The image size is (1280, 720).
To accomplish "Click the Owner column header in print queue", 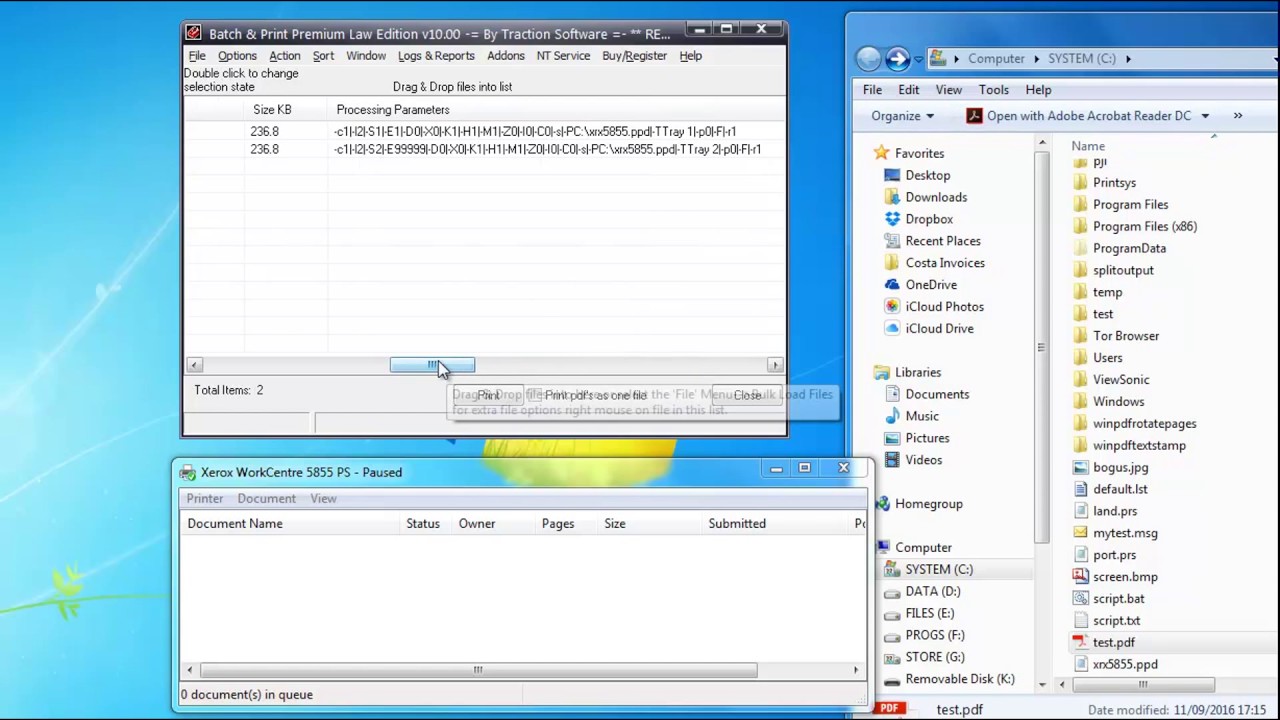I will point(477,524).
